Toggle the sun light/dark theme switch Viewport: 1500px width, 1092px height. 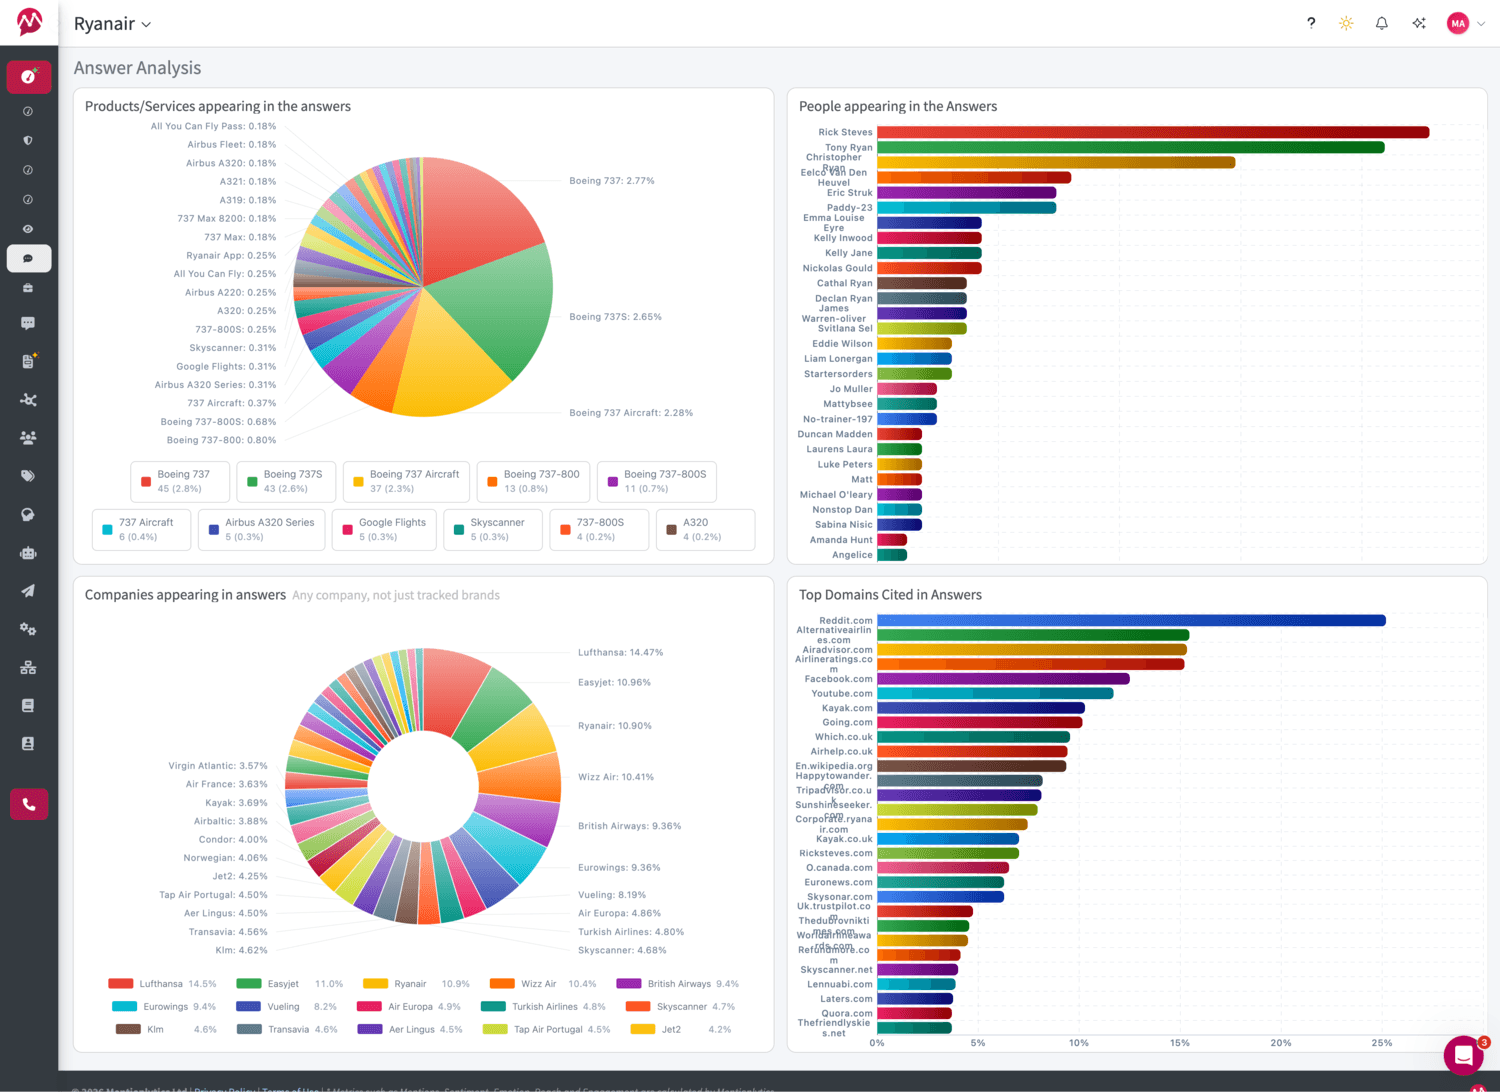1346,23
